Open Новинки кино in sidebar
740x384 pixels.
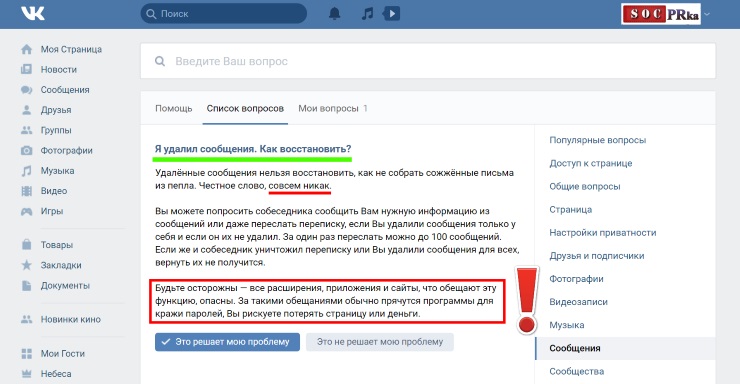(71, 319)
